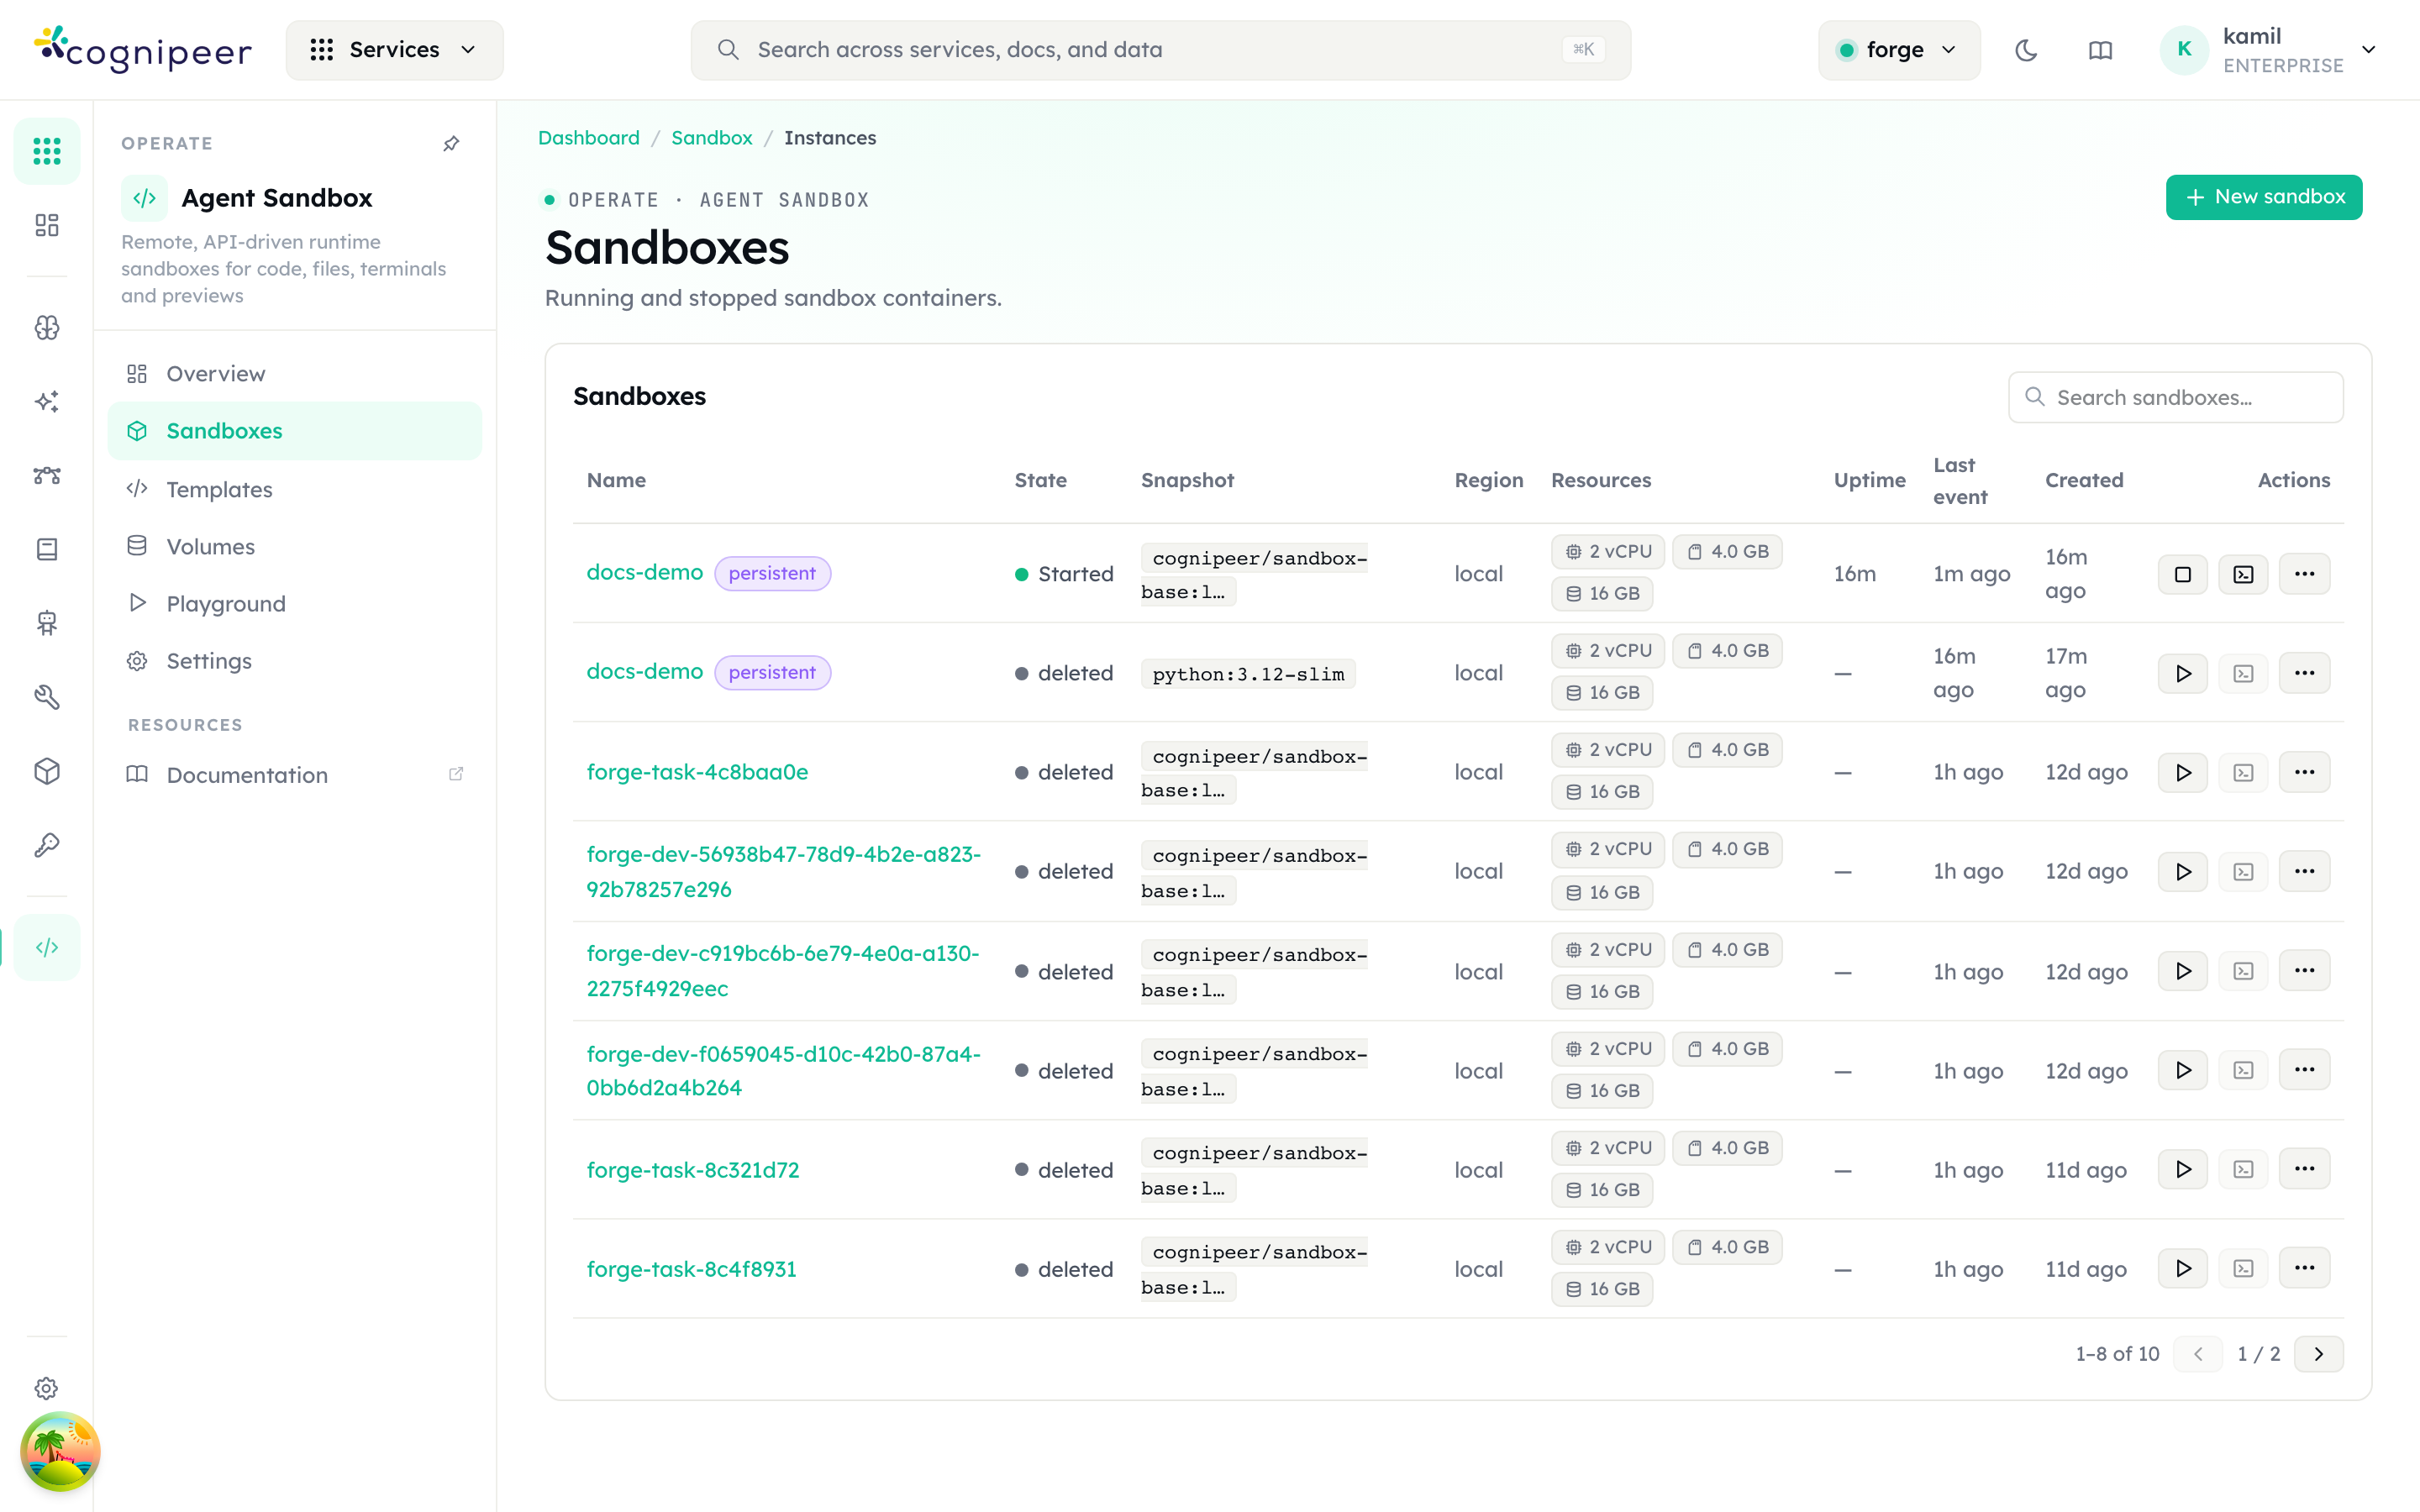Open terminal for Started docs-demo sandbox
The width and height of the screenshot is (2420, 1512).
(x=2243, y=574)
